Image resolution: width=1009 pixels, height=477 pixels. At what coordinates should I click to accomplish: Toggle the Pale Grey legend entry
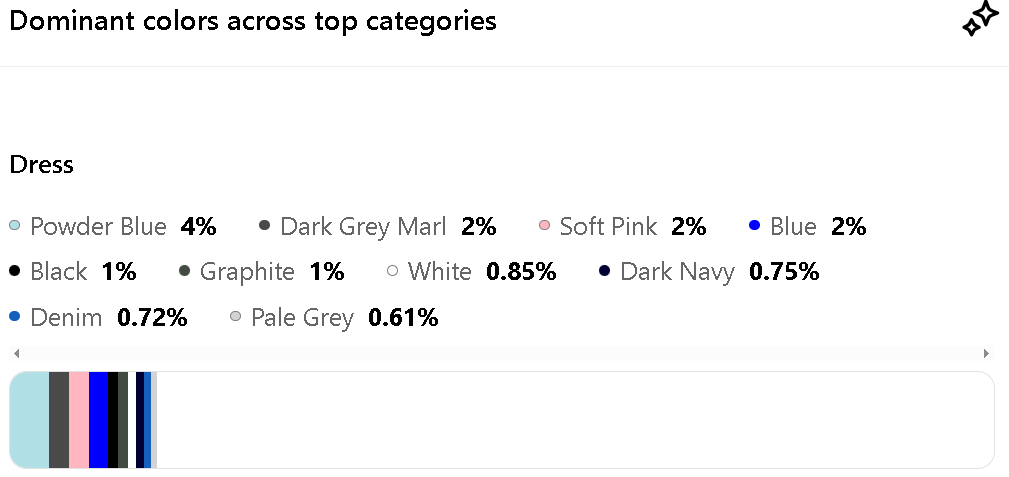(301, 318)
